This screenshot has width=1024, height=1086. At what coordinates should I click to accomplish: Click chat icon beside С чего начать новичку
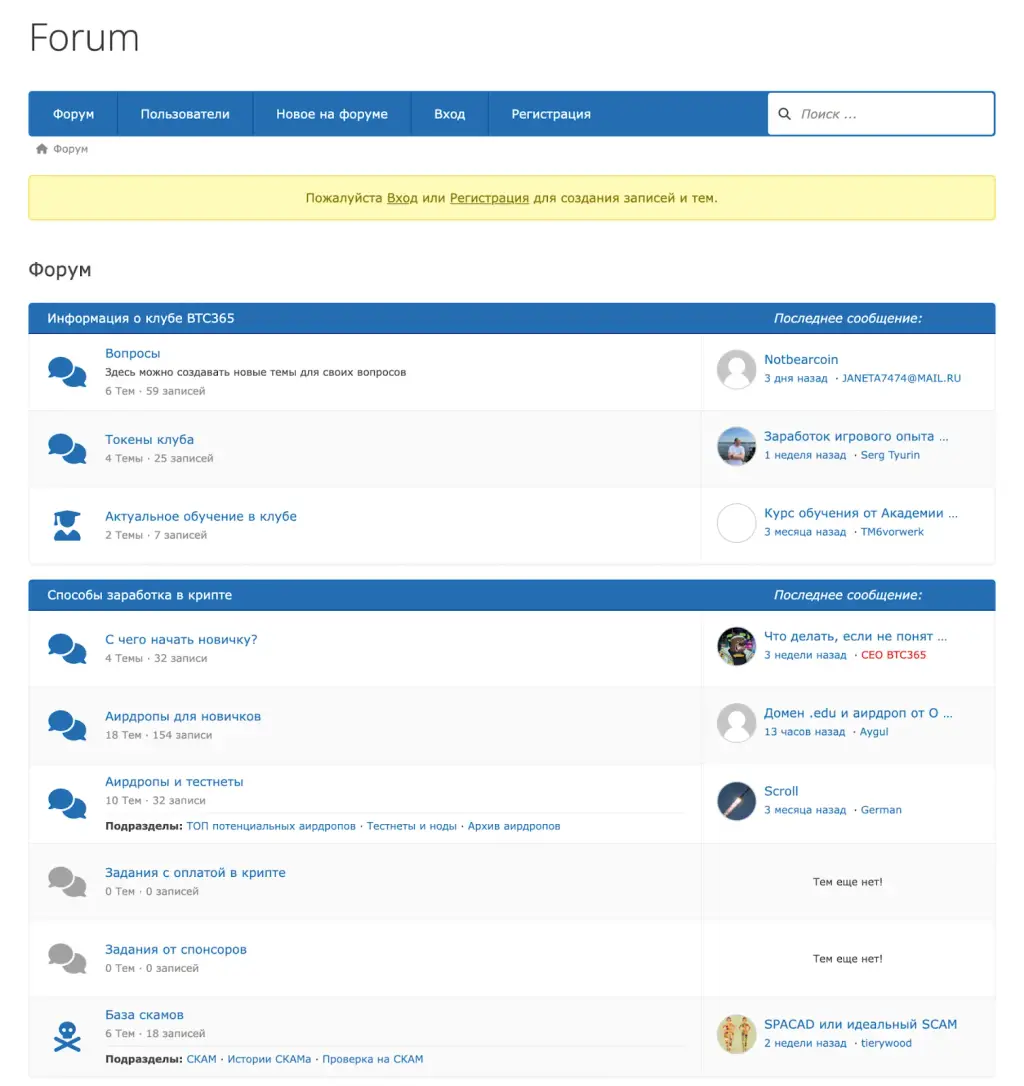(67, 649)
